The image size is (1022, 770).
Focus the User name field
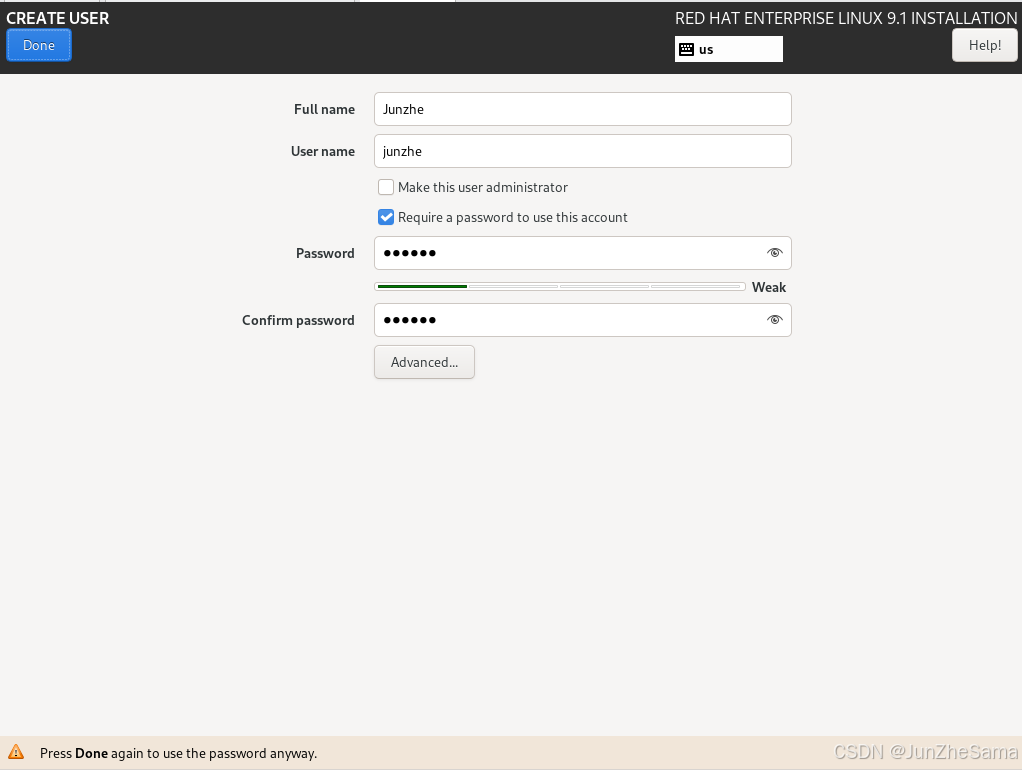[583, 151]
